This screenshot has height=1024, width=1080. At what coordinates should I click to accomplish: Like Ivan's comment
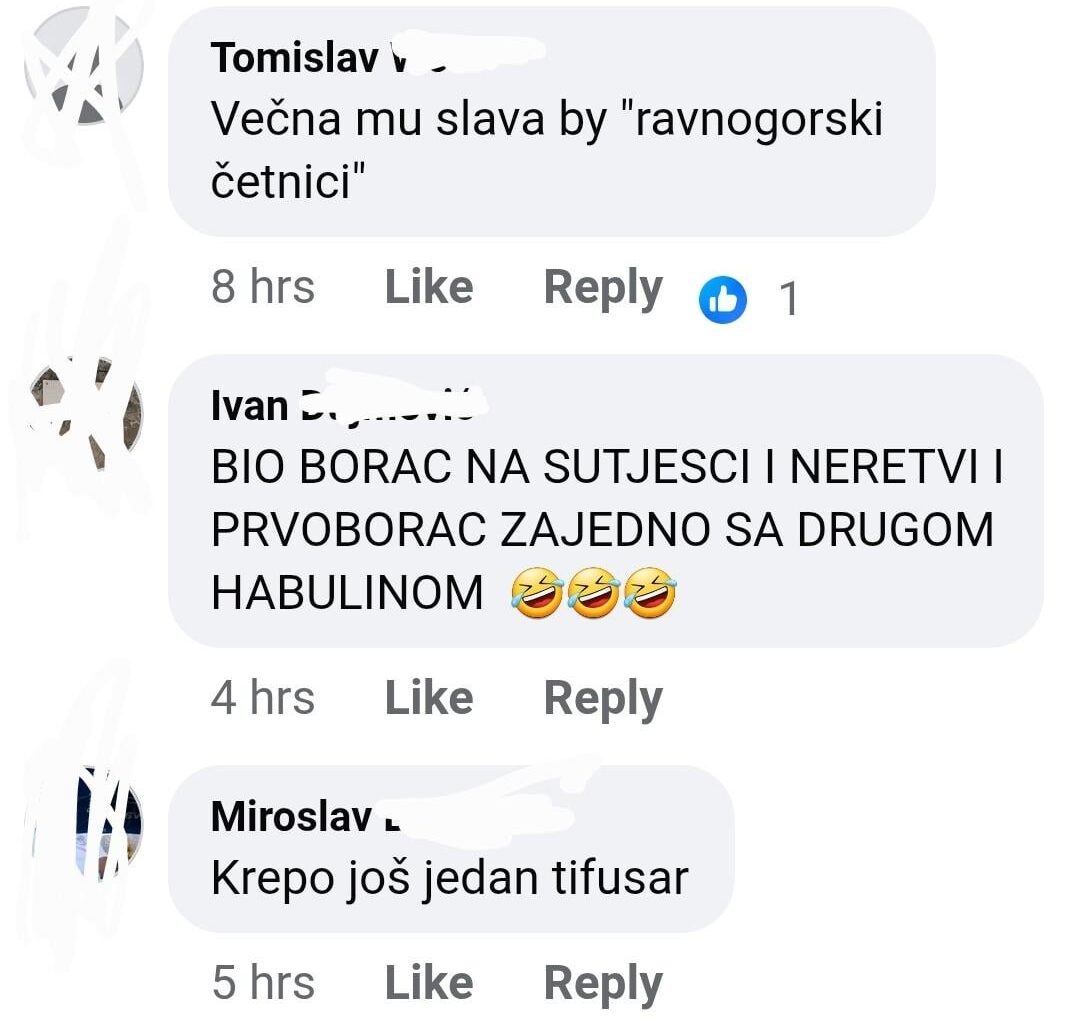428,698
